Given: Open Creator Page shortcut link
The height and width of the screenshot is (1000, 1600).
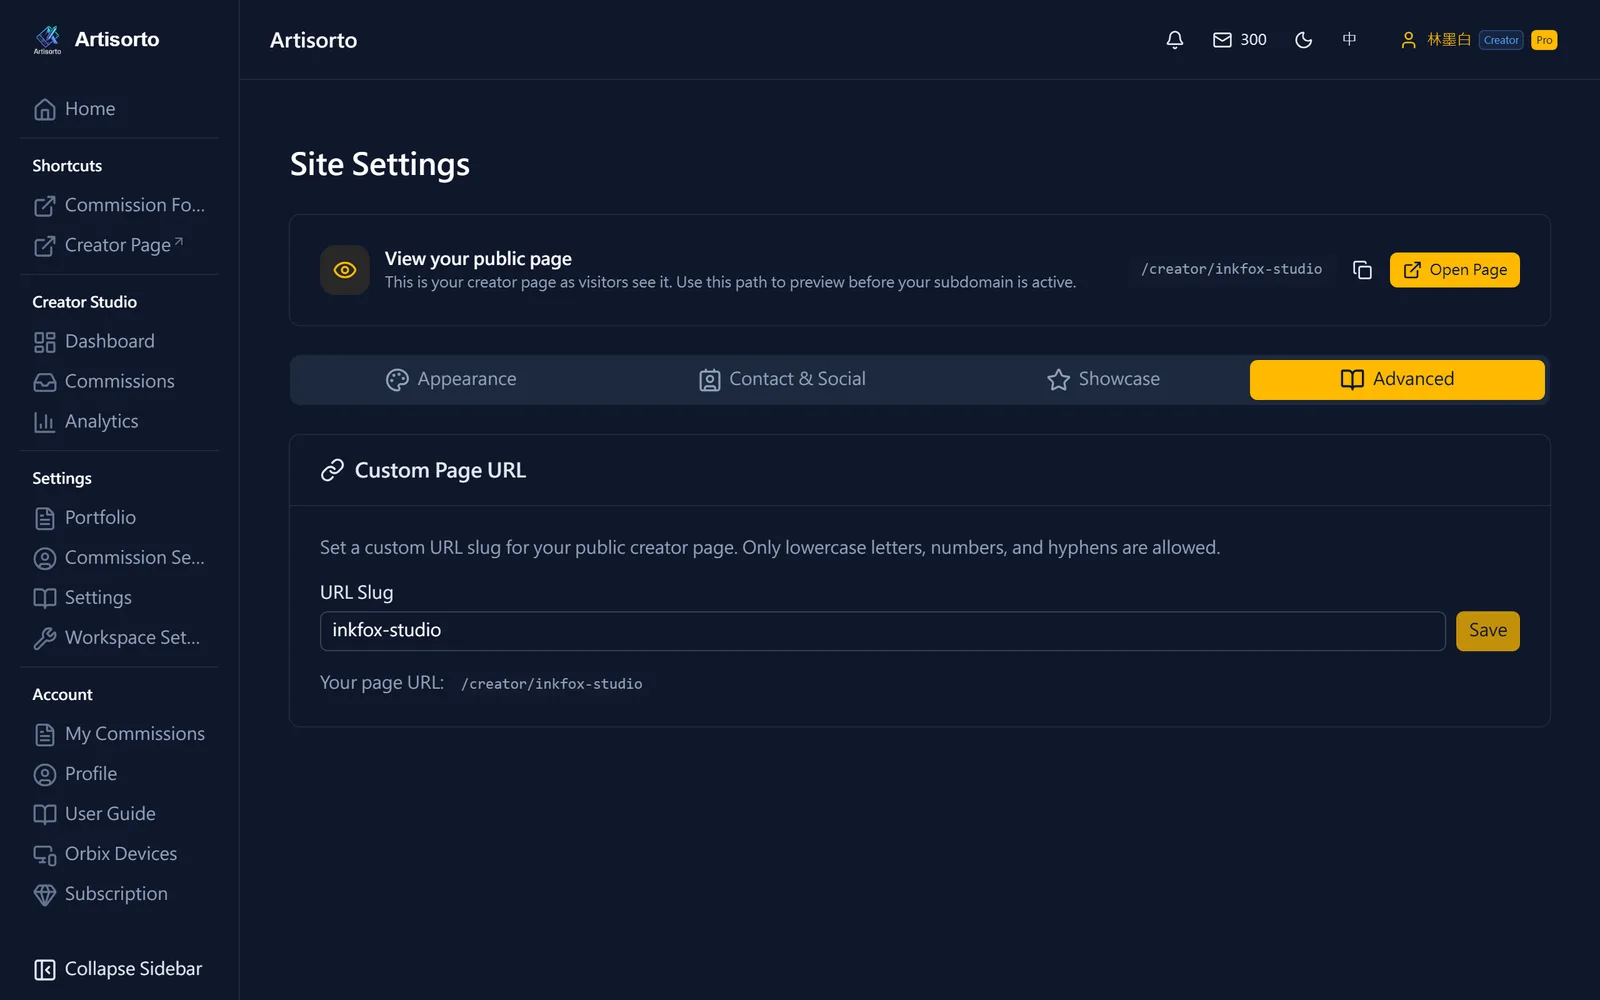Looking at the screenshot, I should click(120, 245).
